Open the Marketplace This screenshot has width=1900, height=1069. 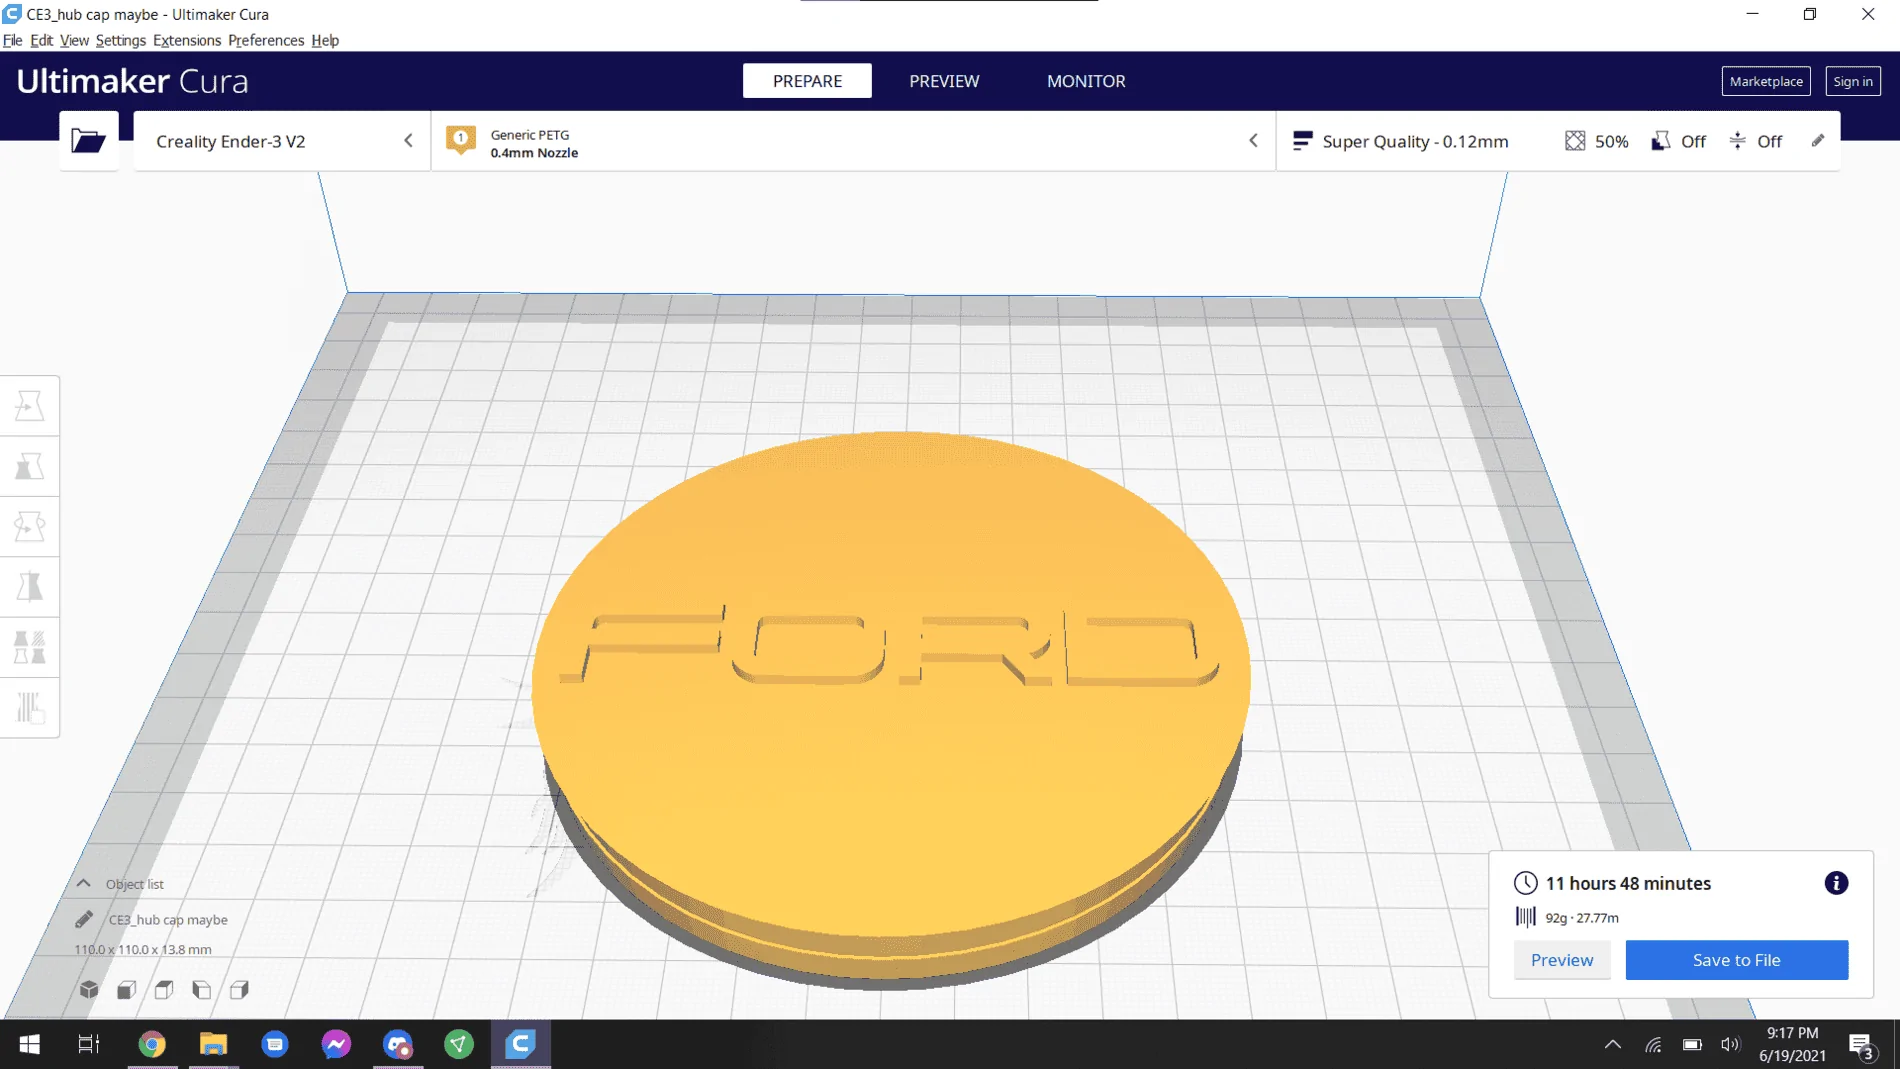point(1766,81)
